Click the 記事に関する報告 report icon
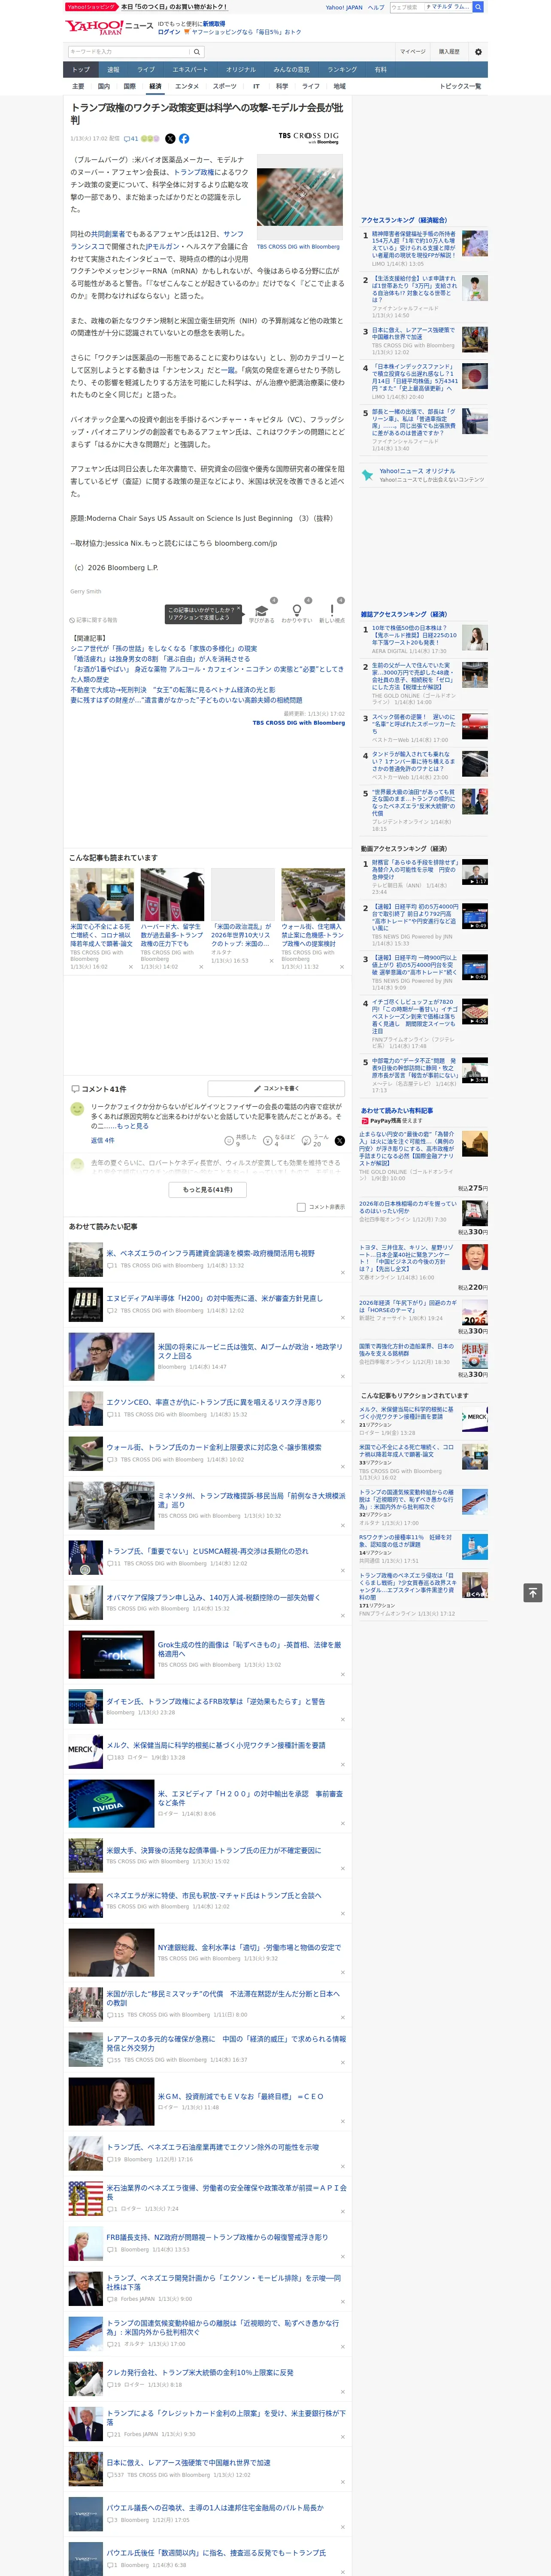The height and width of the screenshot is (2576, 551). coord(93,620)
